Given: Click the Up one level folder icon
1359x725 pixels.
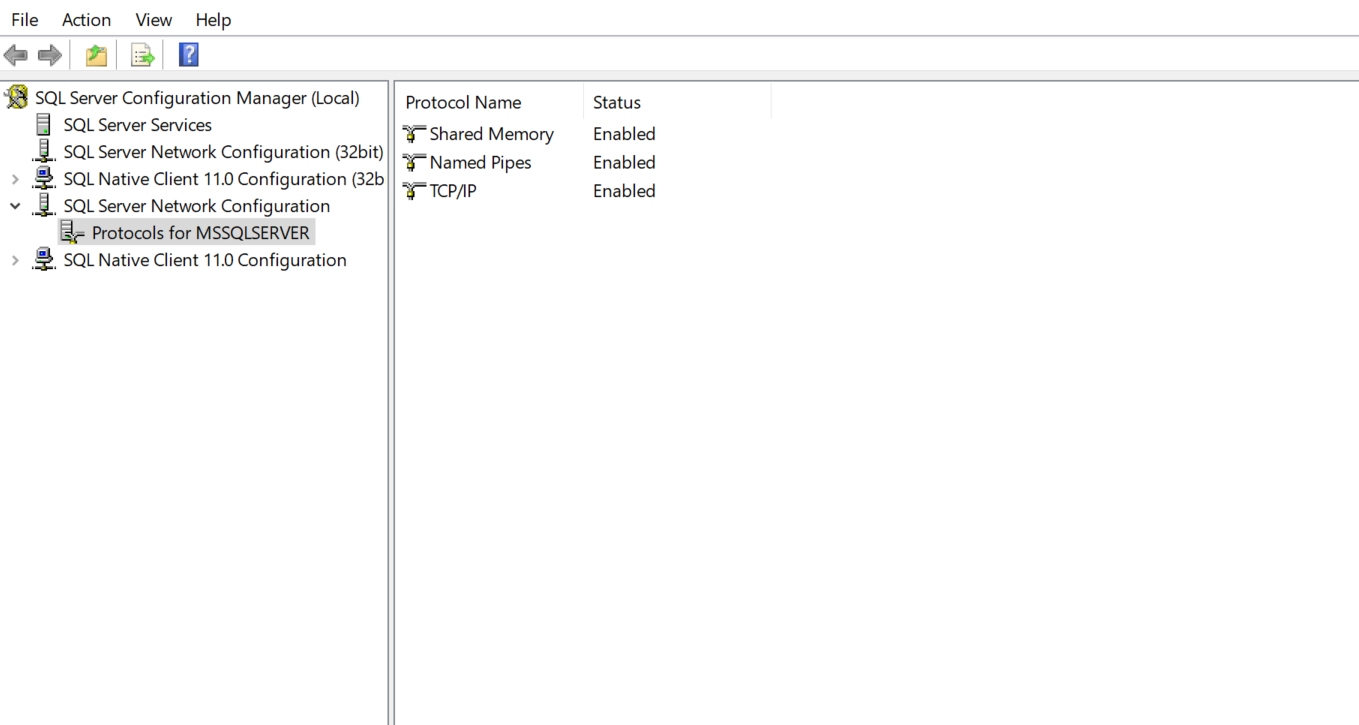Looking at the screenshot, I should point(96,55).
